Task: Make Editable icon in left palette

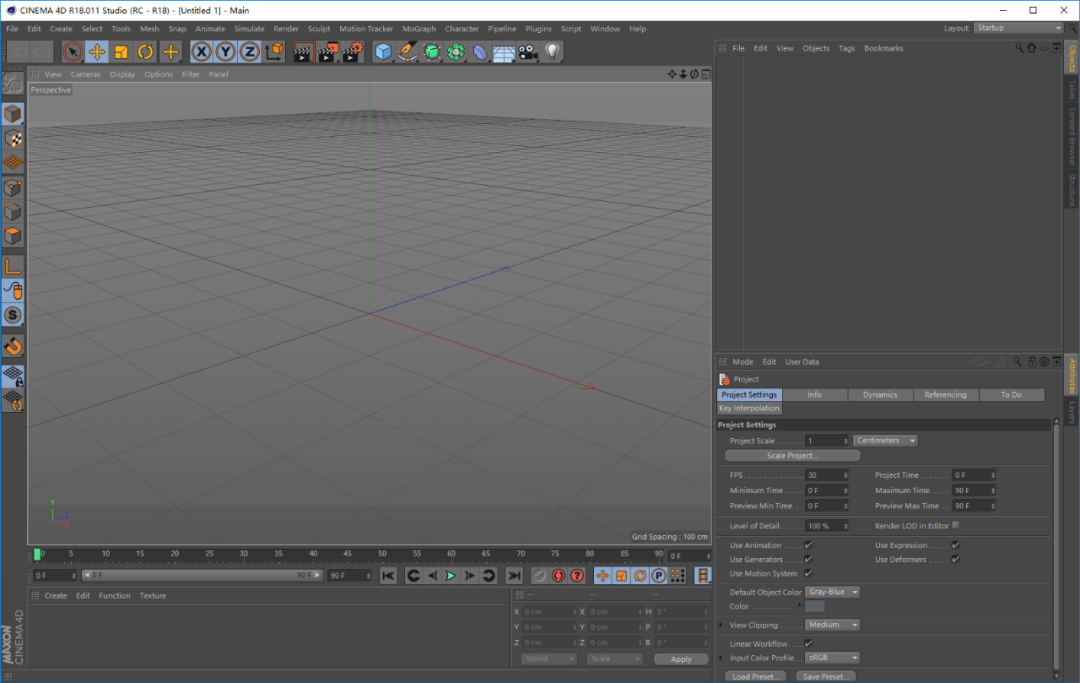Action: click(12, 84)
